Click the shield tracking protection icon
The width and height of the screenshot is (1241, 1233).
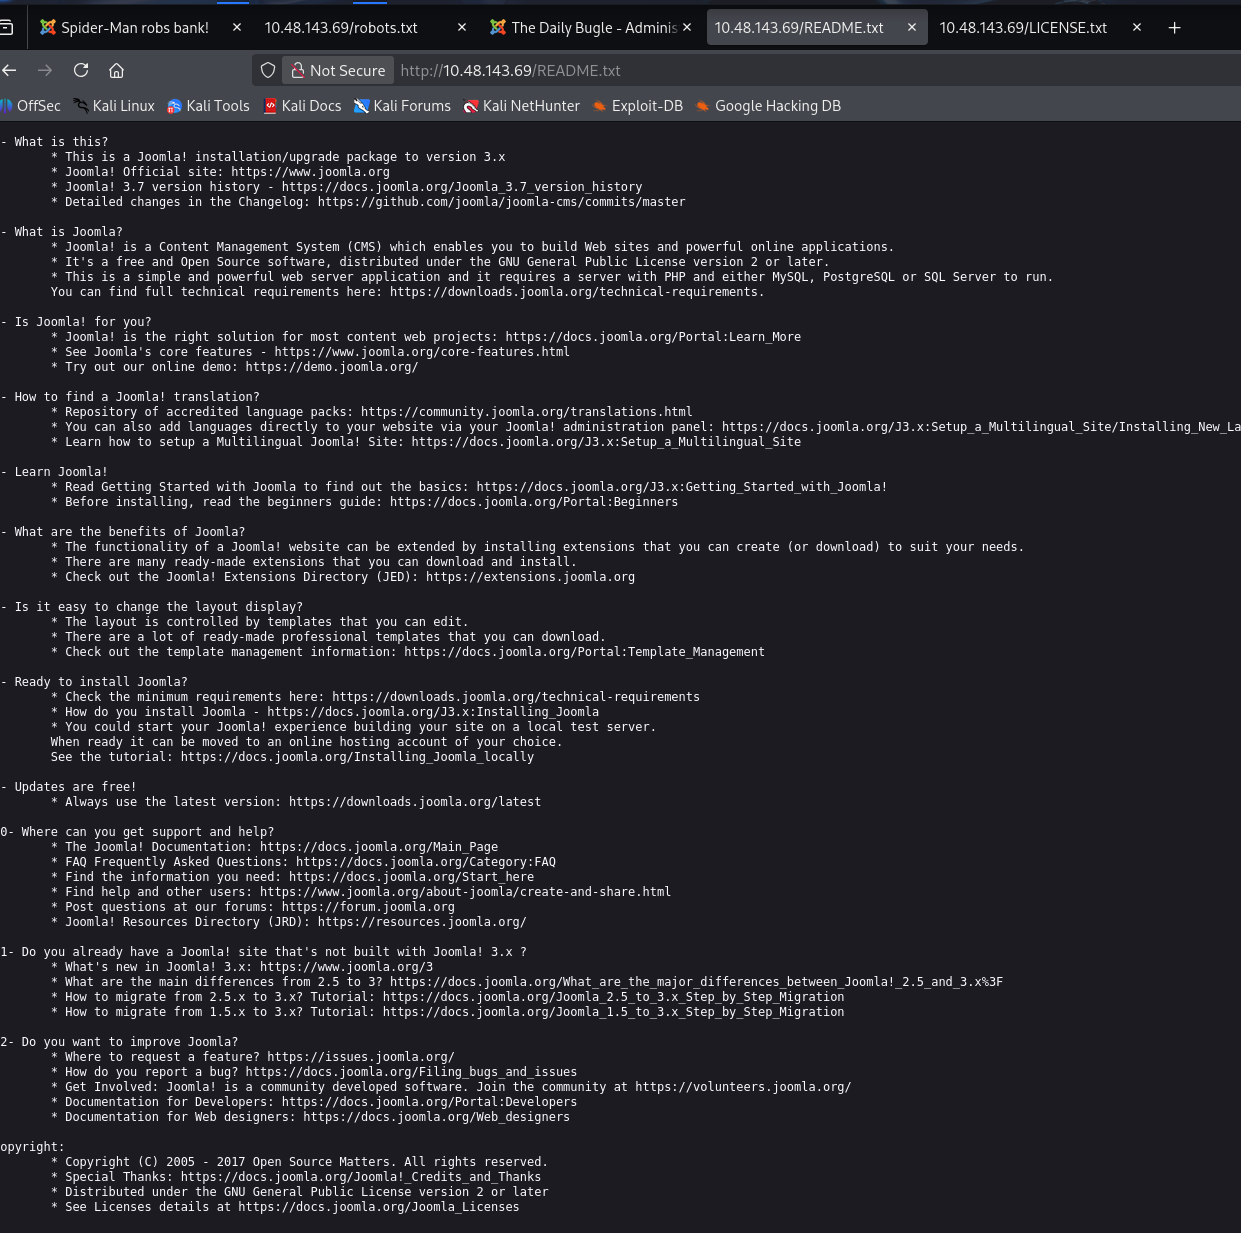[x=268, y=70]
